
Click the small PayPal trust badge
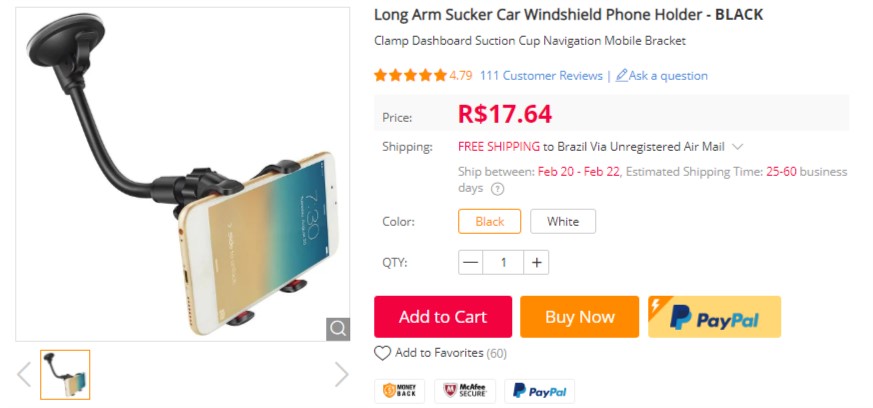540,391
